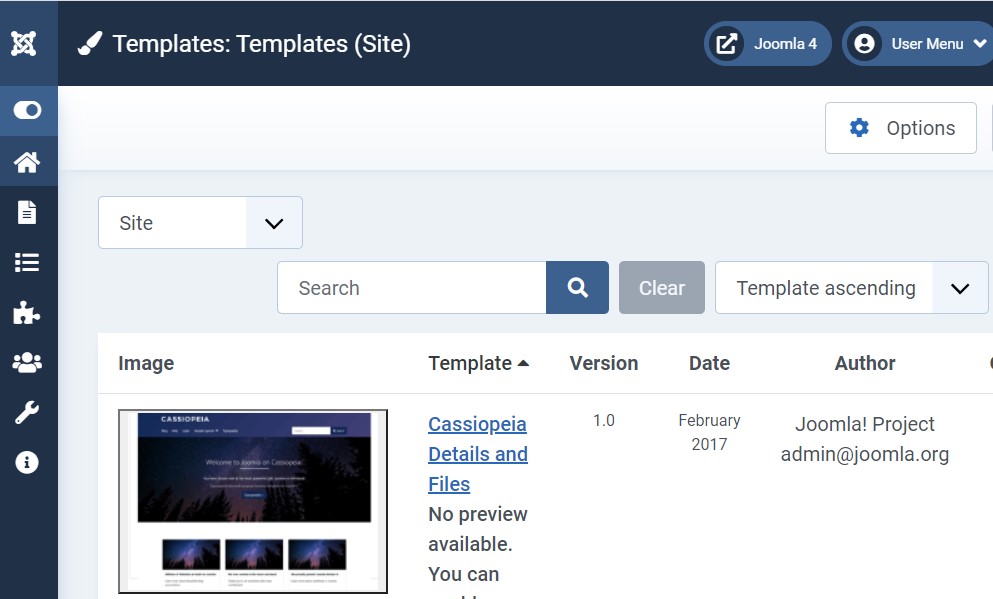Click the Templates: Templates (Site) page title
The width and height of the screenshot is (993, 599).
tap(262, 44)
